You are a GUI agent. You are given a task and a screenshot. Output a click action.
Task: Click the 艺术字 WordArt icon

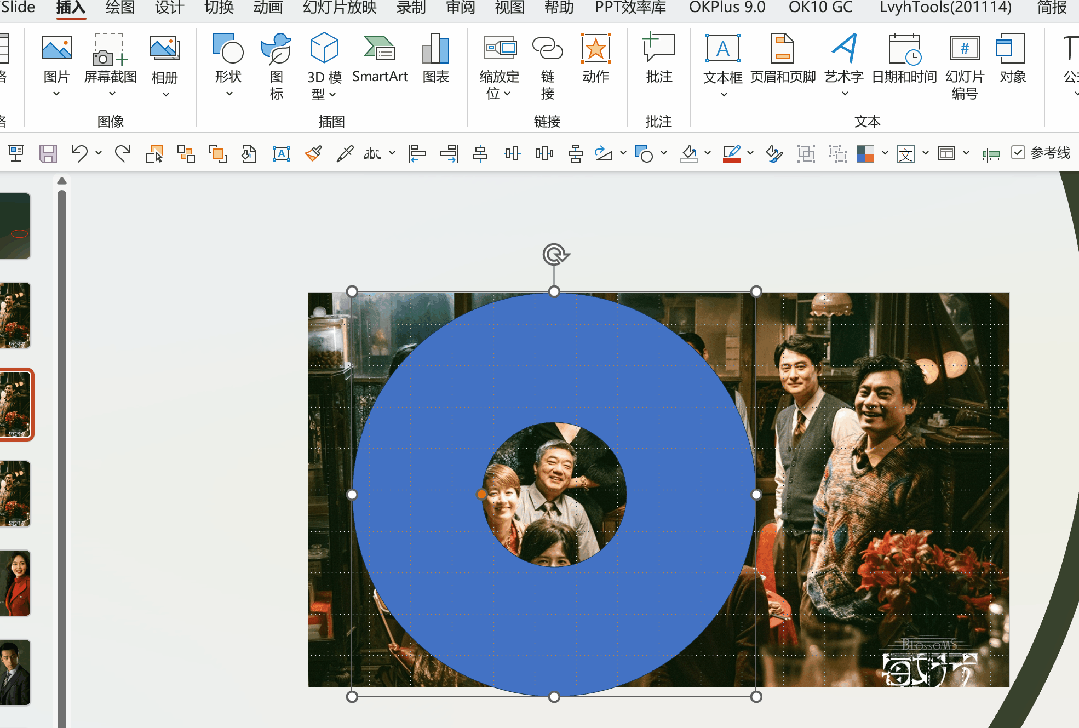pos(844,48)
